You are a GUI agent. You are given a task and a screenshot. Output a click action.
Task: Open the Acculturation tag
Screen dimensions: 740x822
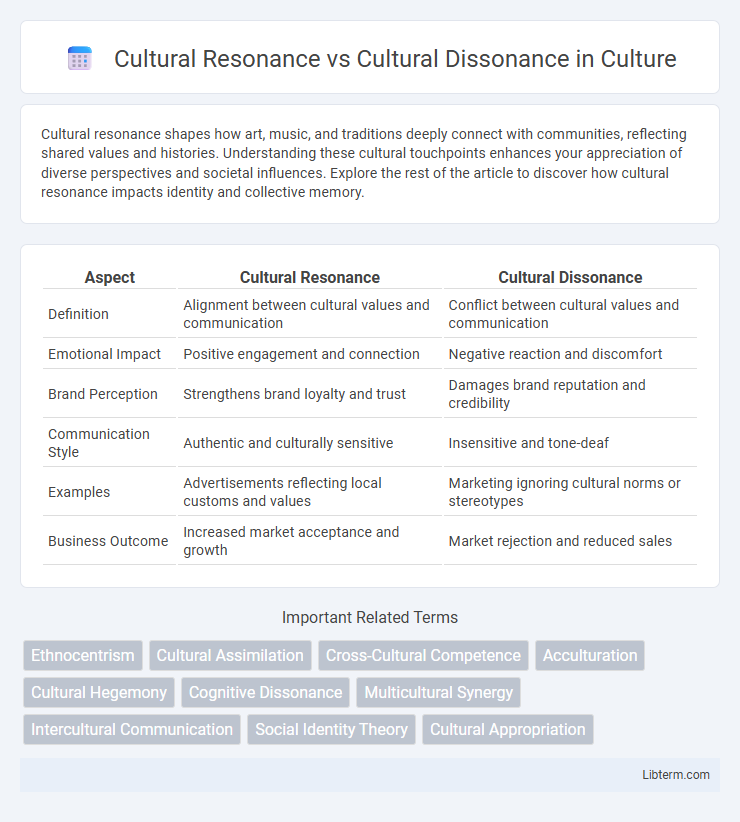[x=590, y=655]
